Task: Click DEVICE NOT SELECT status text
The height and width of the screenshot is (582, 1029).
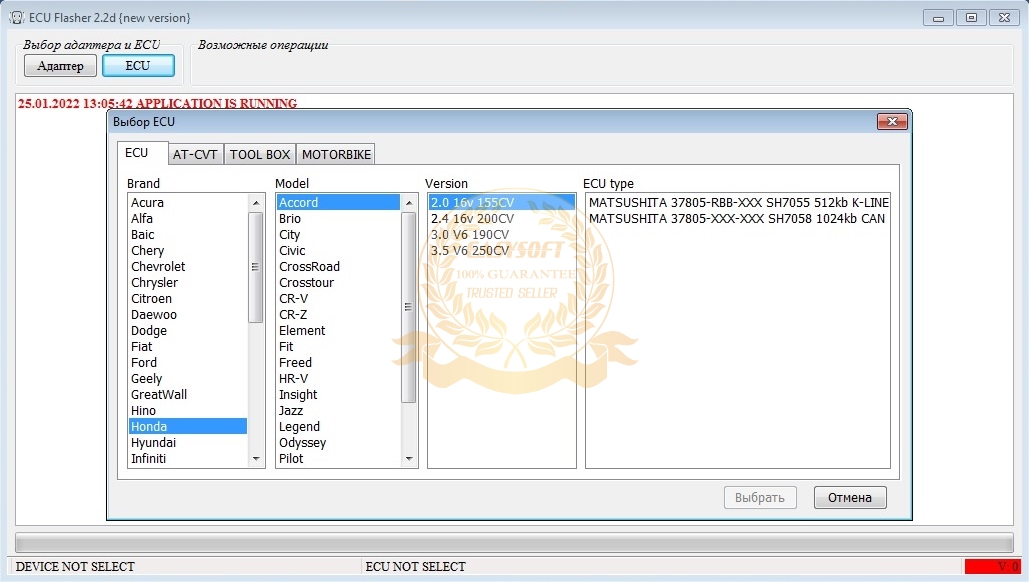Action: pos(75,566)
